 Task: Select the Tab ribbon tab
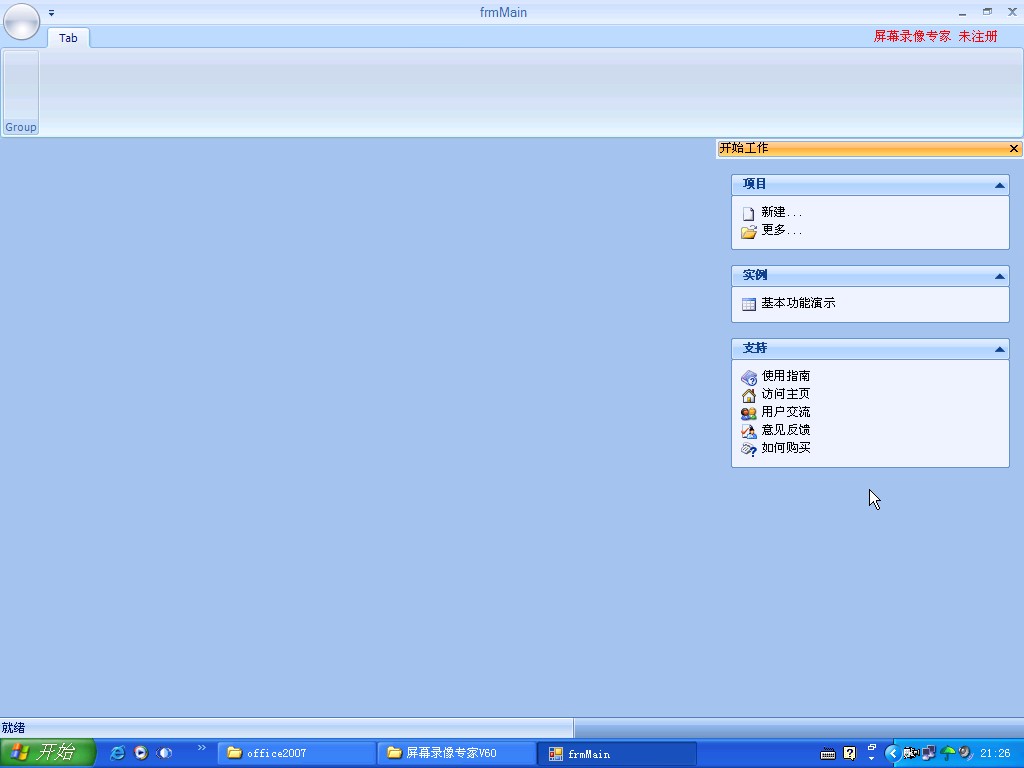pos(68,38)
